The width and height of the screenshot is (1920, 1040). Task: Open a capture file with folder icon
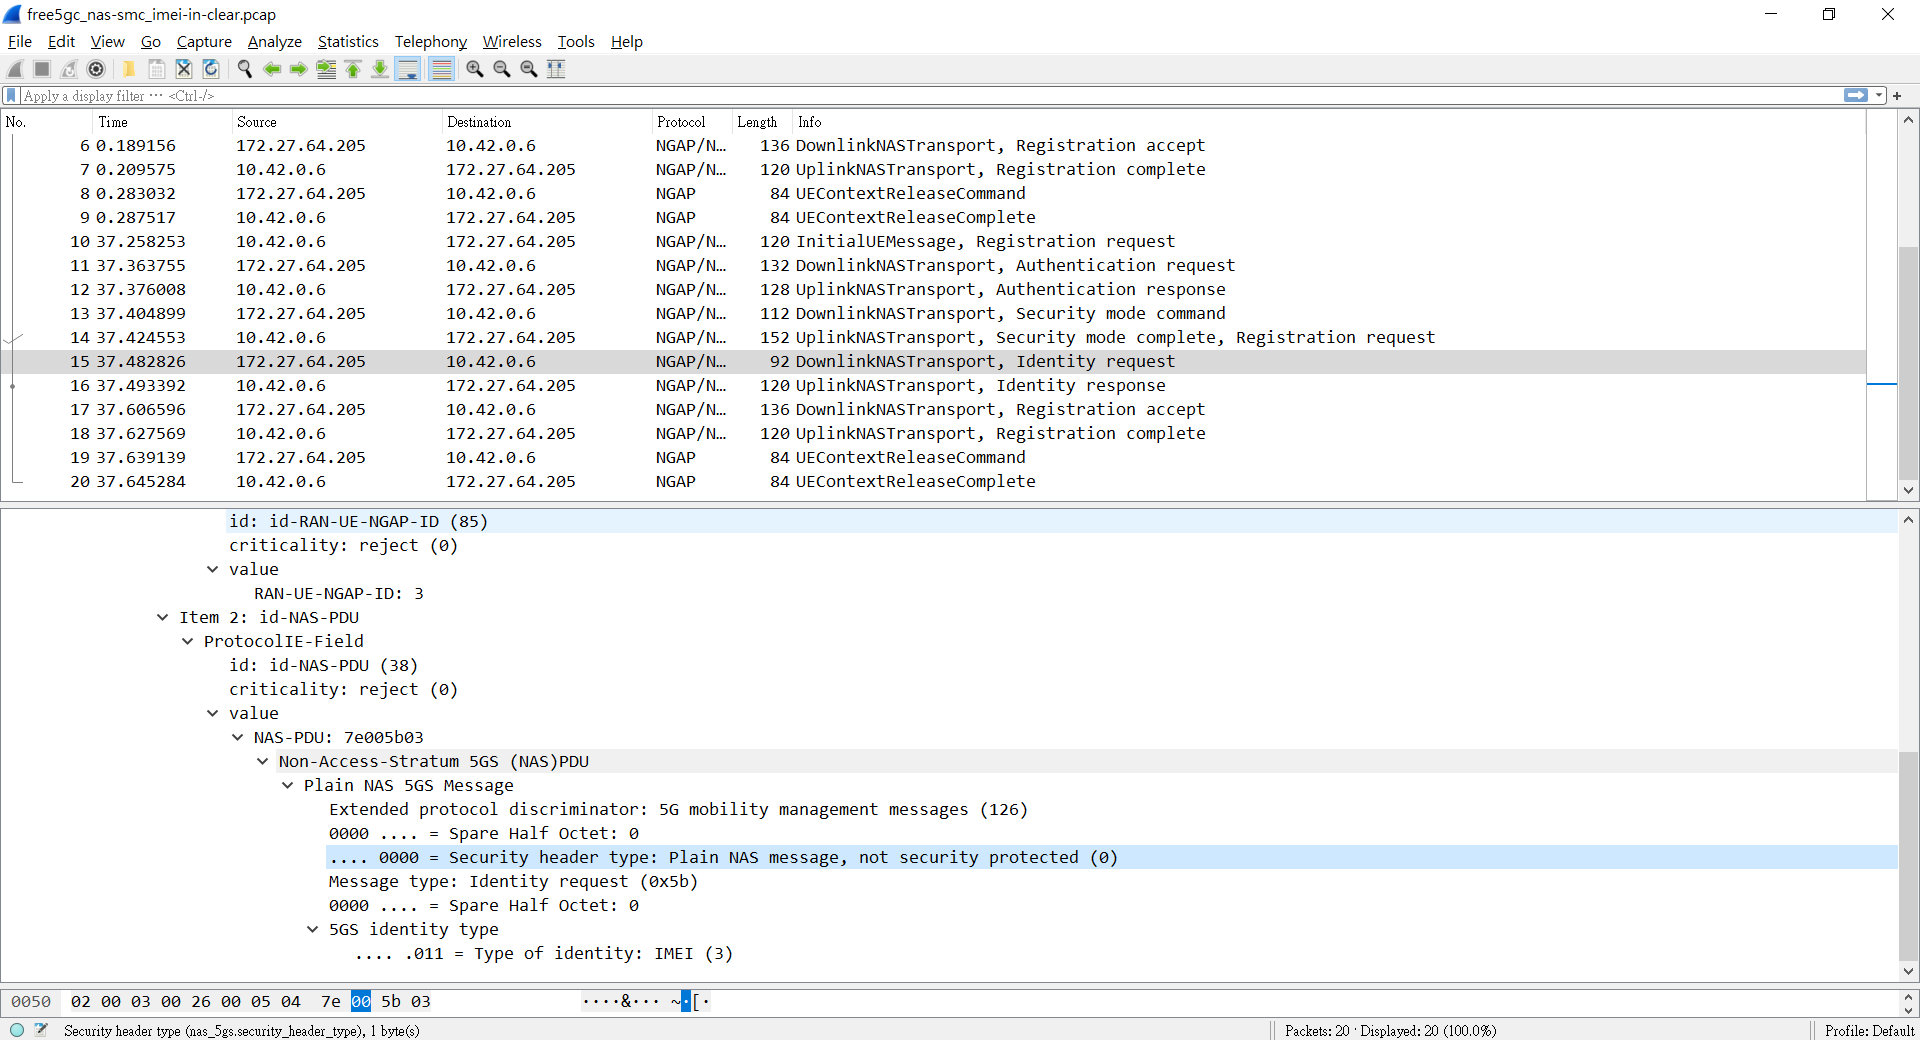[129, 69]
